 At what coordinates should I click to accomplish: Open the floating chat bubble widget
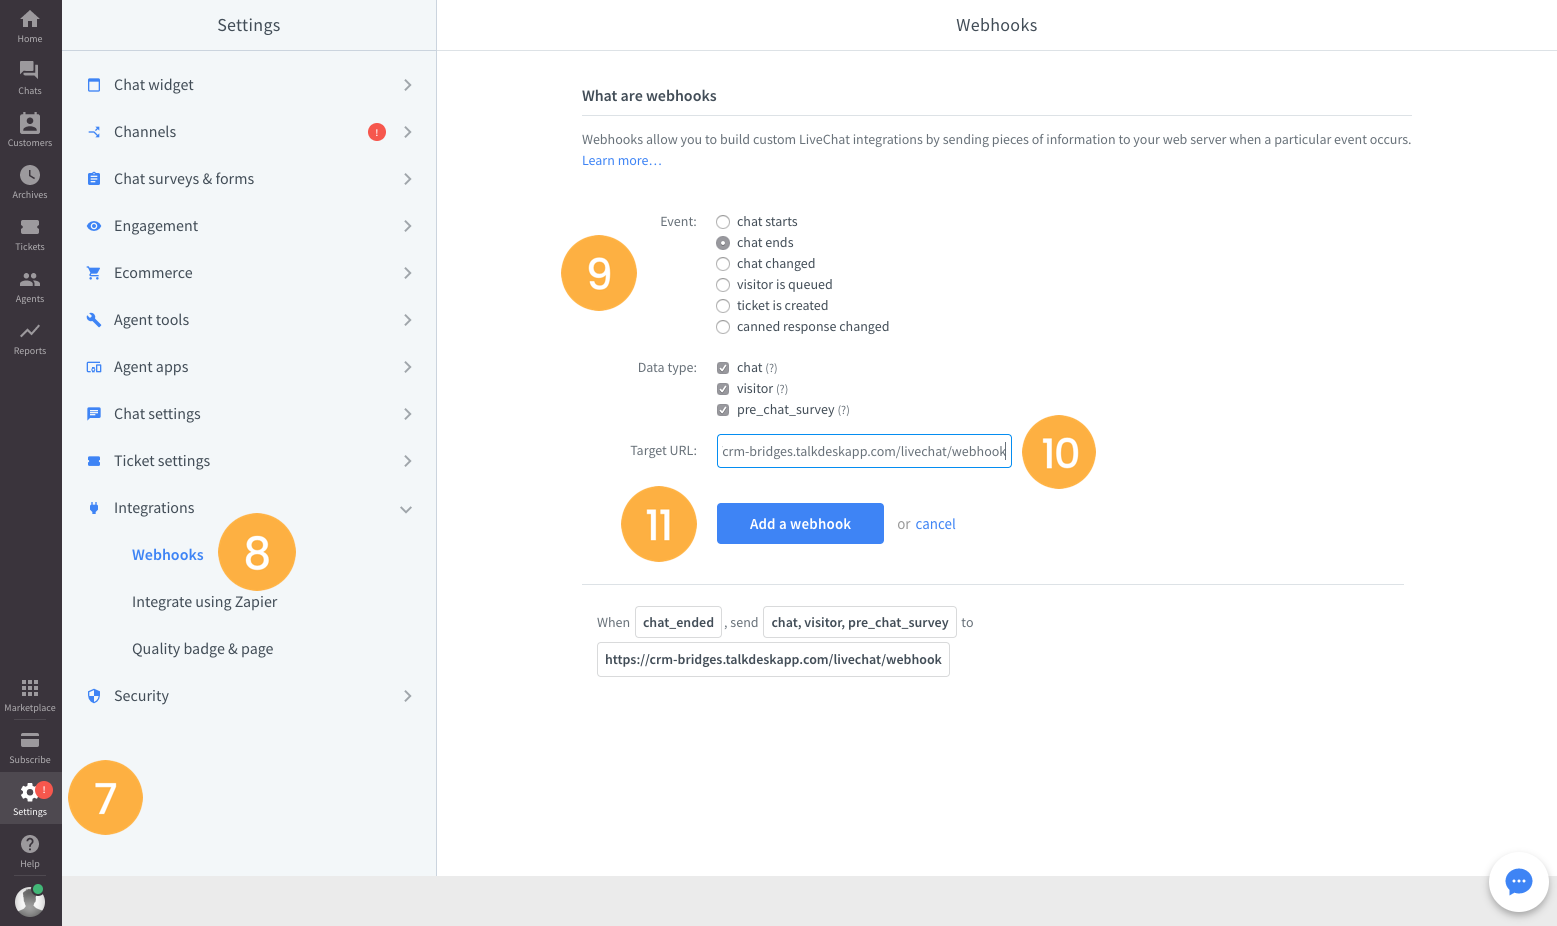1519,881
